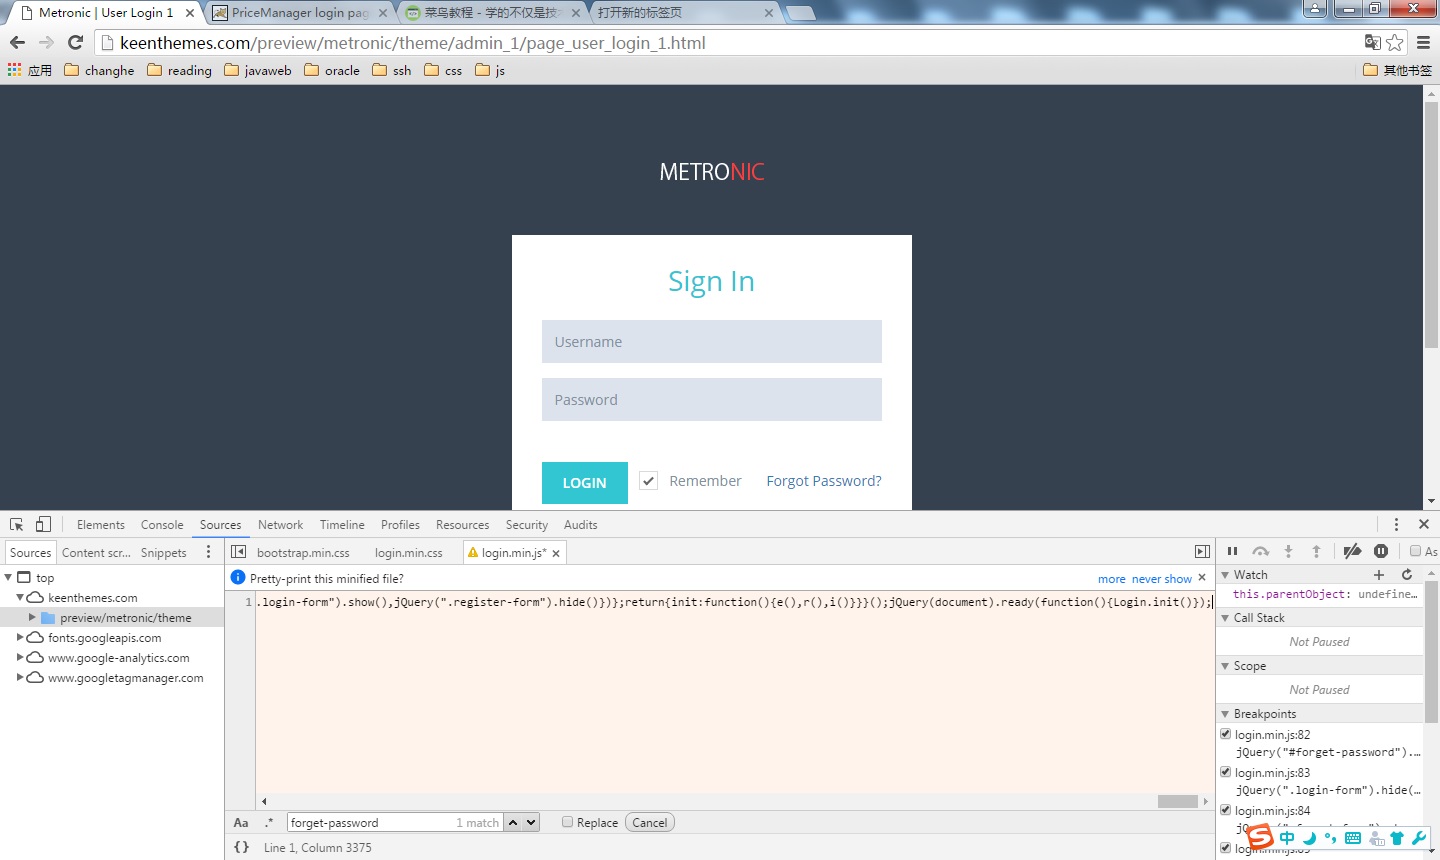The width and height of the screenshot is (1440, 860).
Task: Reload the page
Action: pos(75,42)
